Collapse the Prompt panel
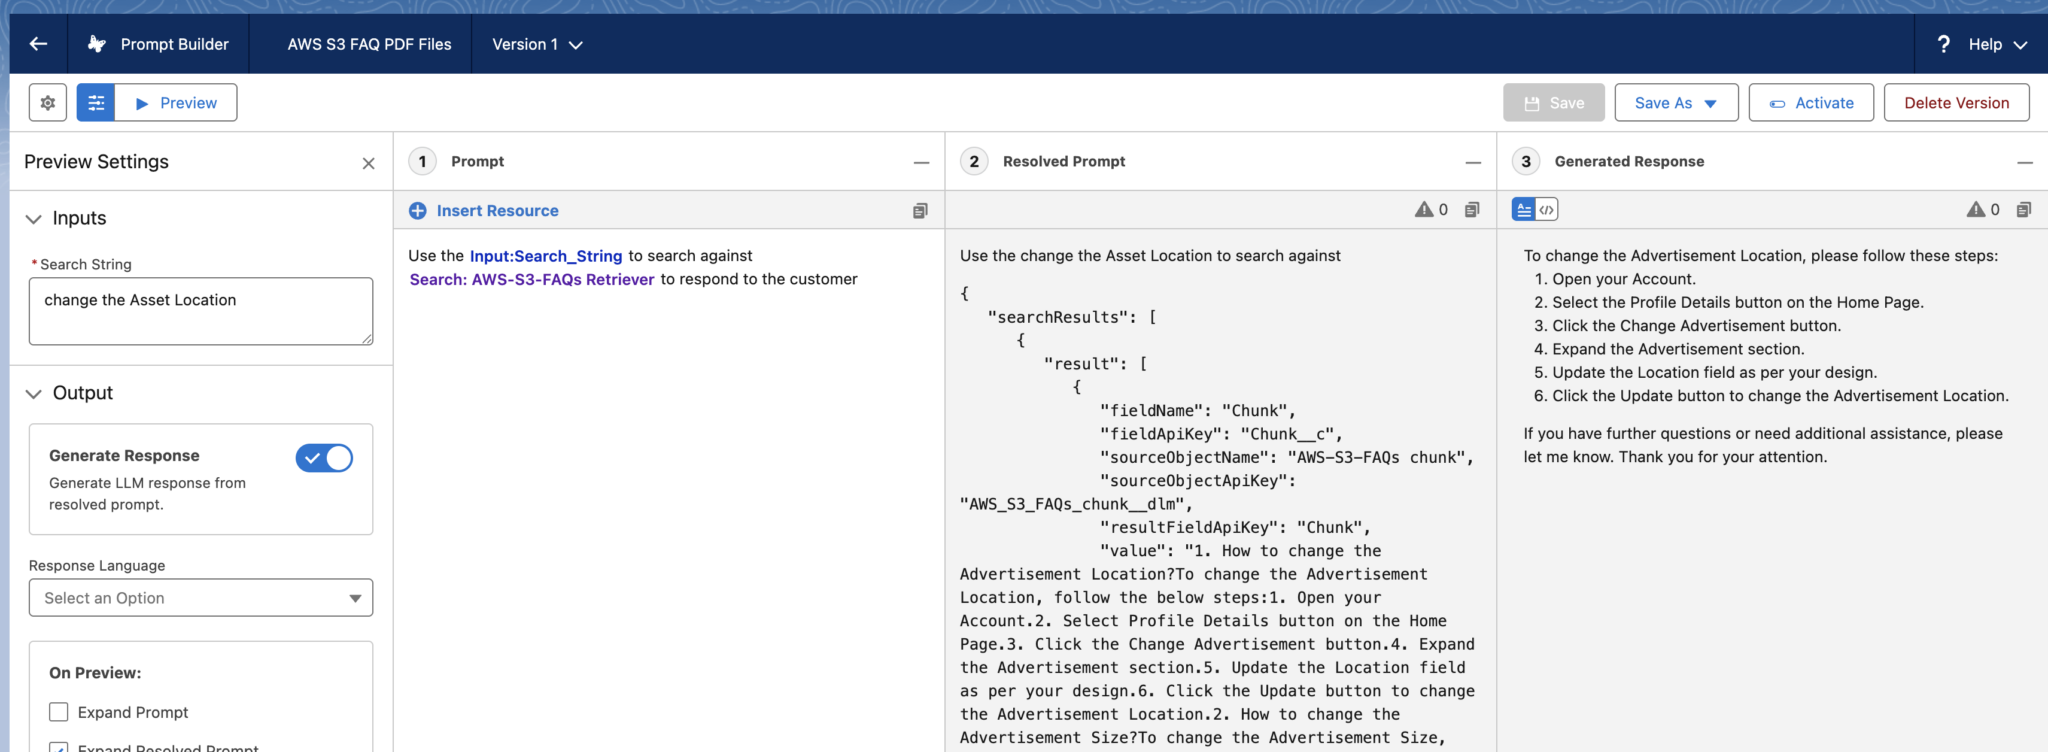The height and width of the screenshot is (752, 2048). (x=921, y=162)
